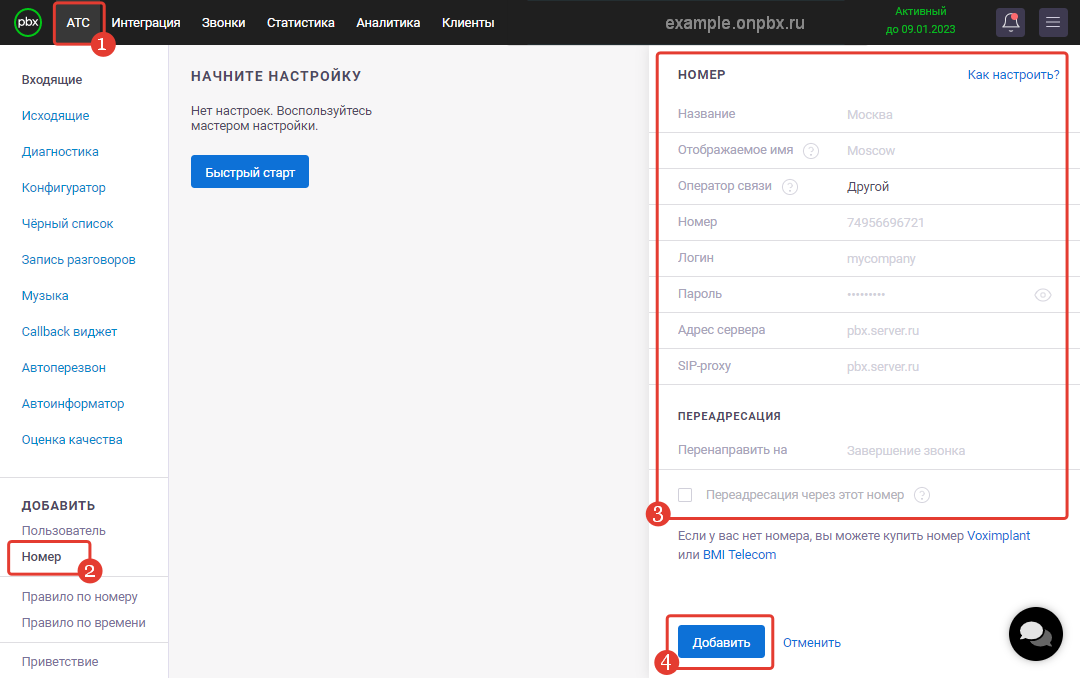1080x680 pixels.
Task: Click the Быстрый старт blue button
Action: tap(249, 171)
